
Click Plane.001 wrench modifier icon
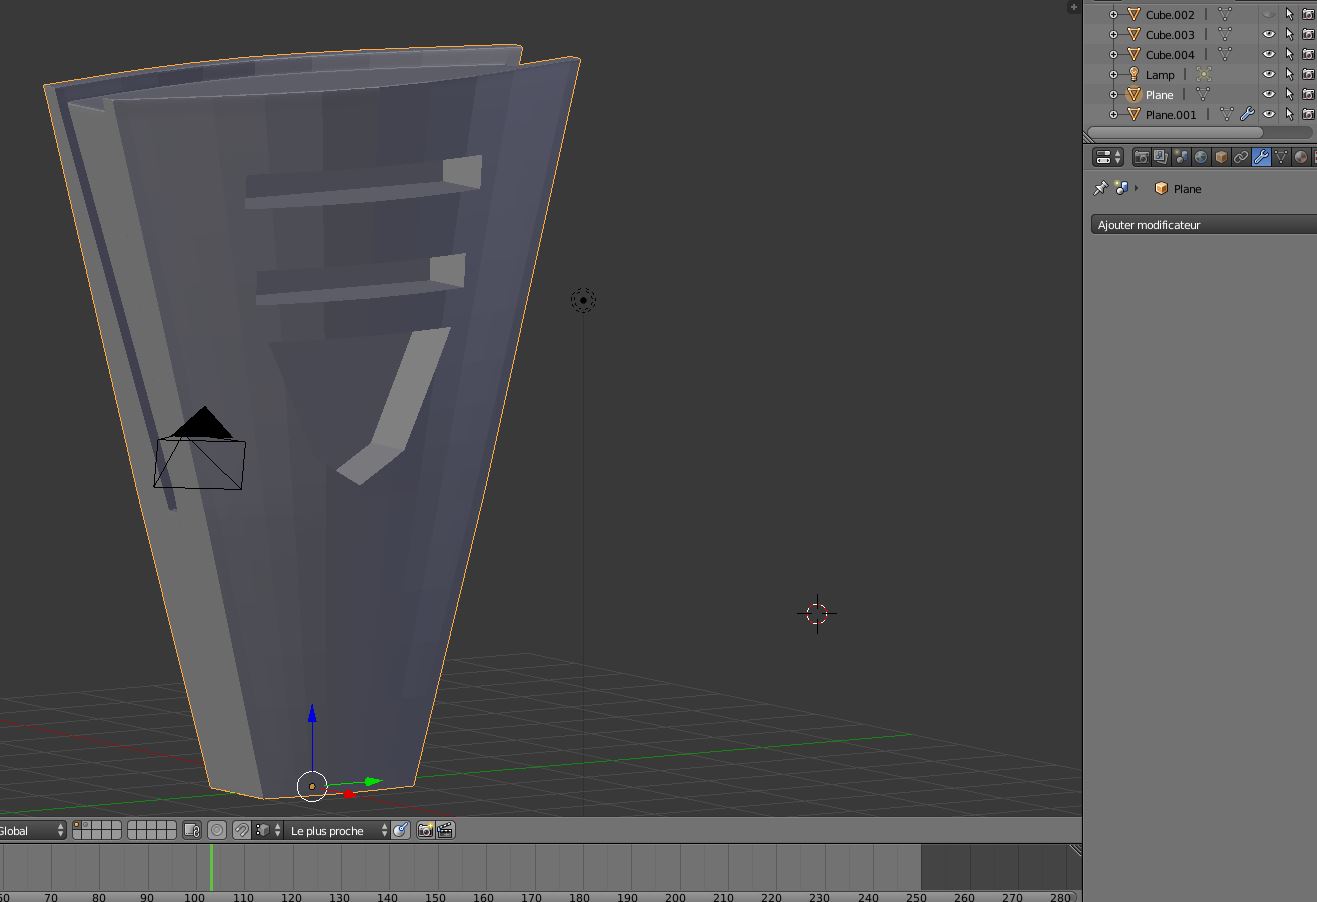[x=1247, y=114]
